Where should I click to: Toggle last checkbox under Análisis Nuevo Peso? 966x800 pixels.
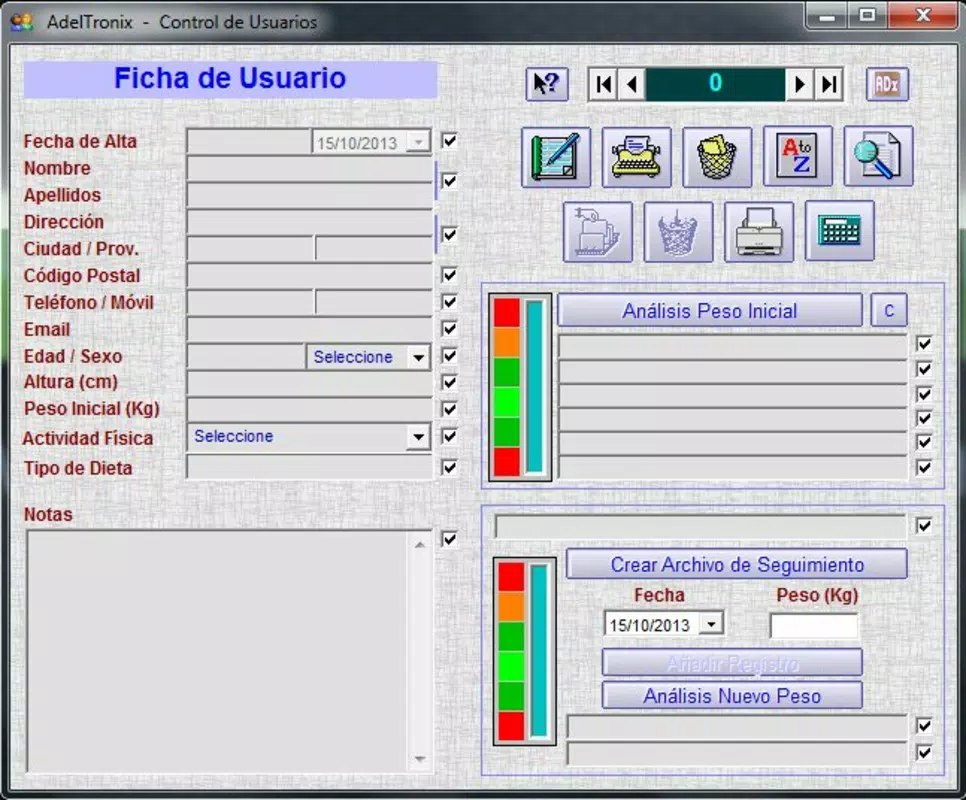point(924,752)
